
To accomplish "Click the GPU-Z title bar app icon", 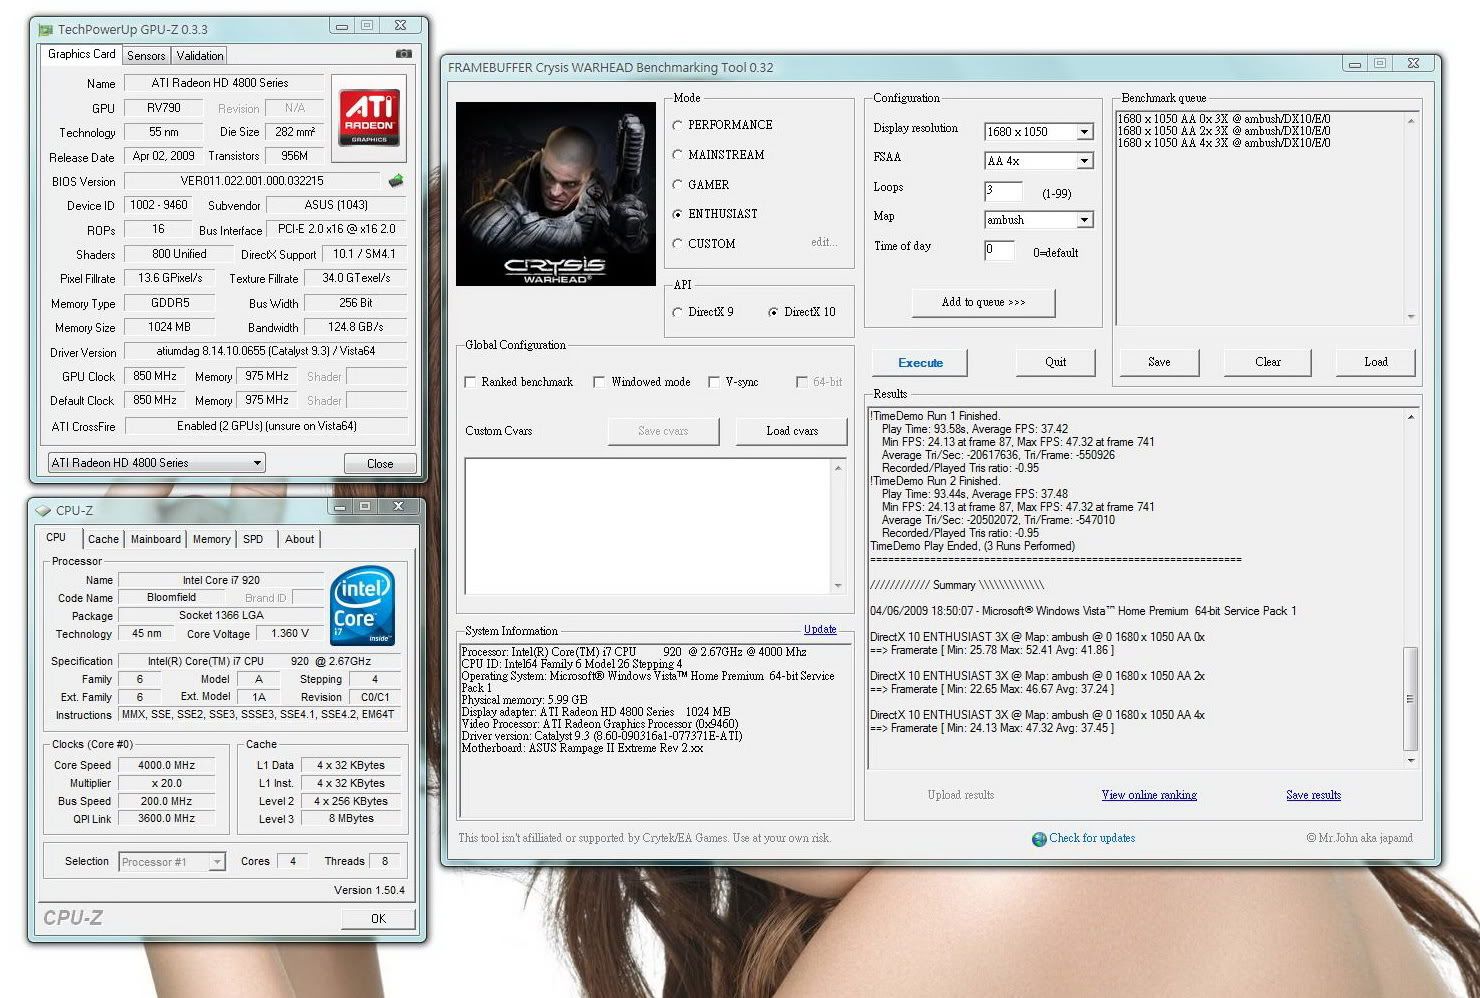I will [45, 30].
